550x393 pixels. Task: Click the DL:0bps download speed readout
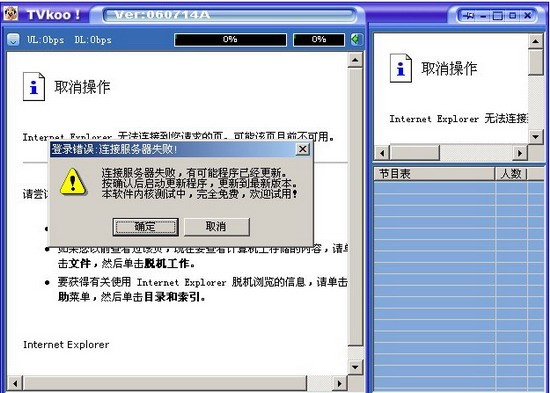pos(93,40)
